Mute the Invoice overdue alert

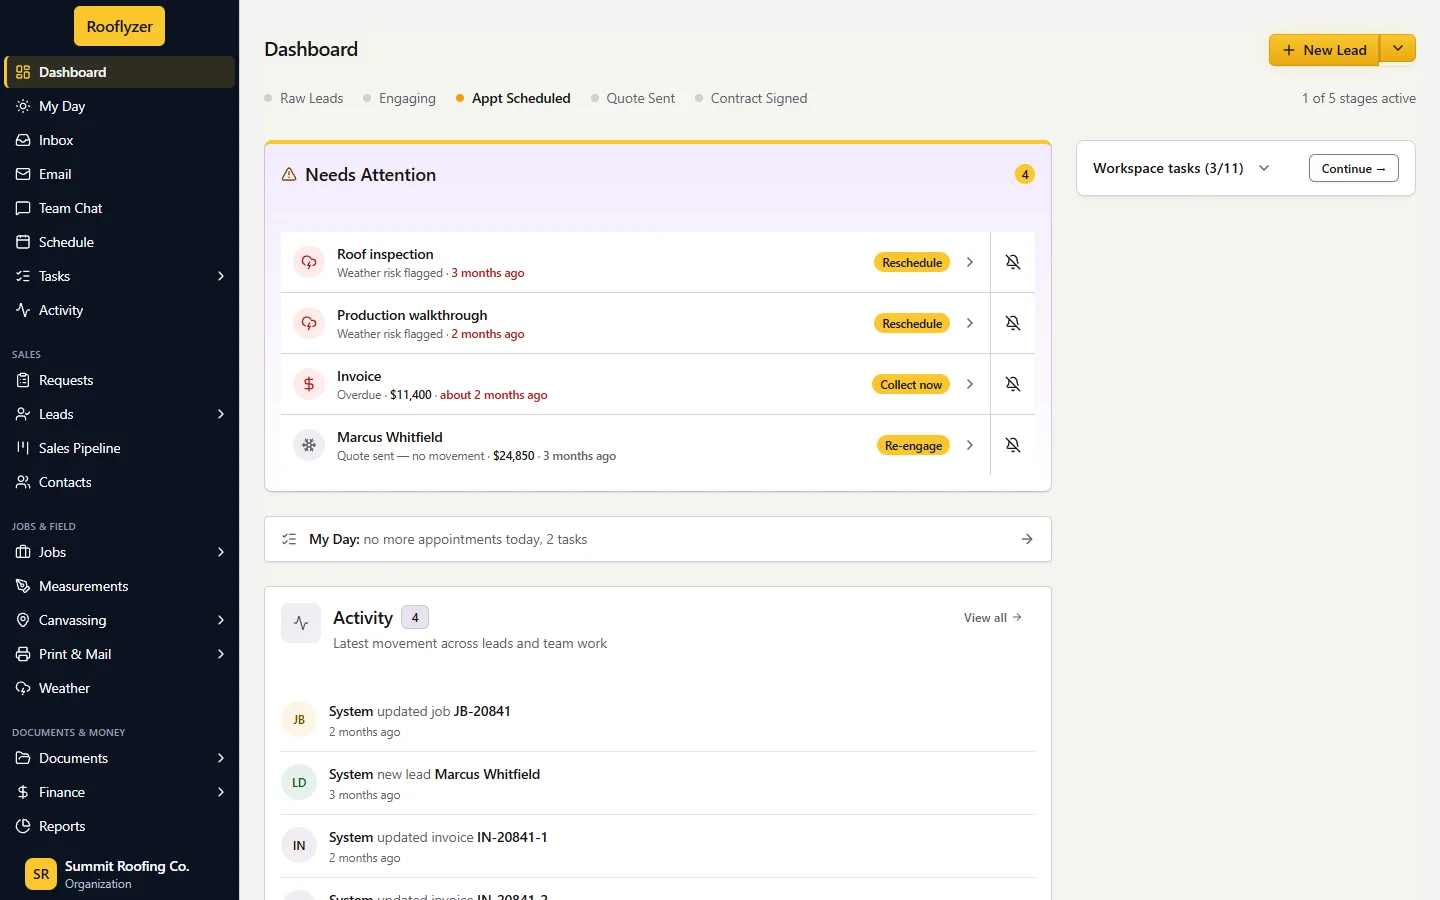click(1013, 384)
